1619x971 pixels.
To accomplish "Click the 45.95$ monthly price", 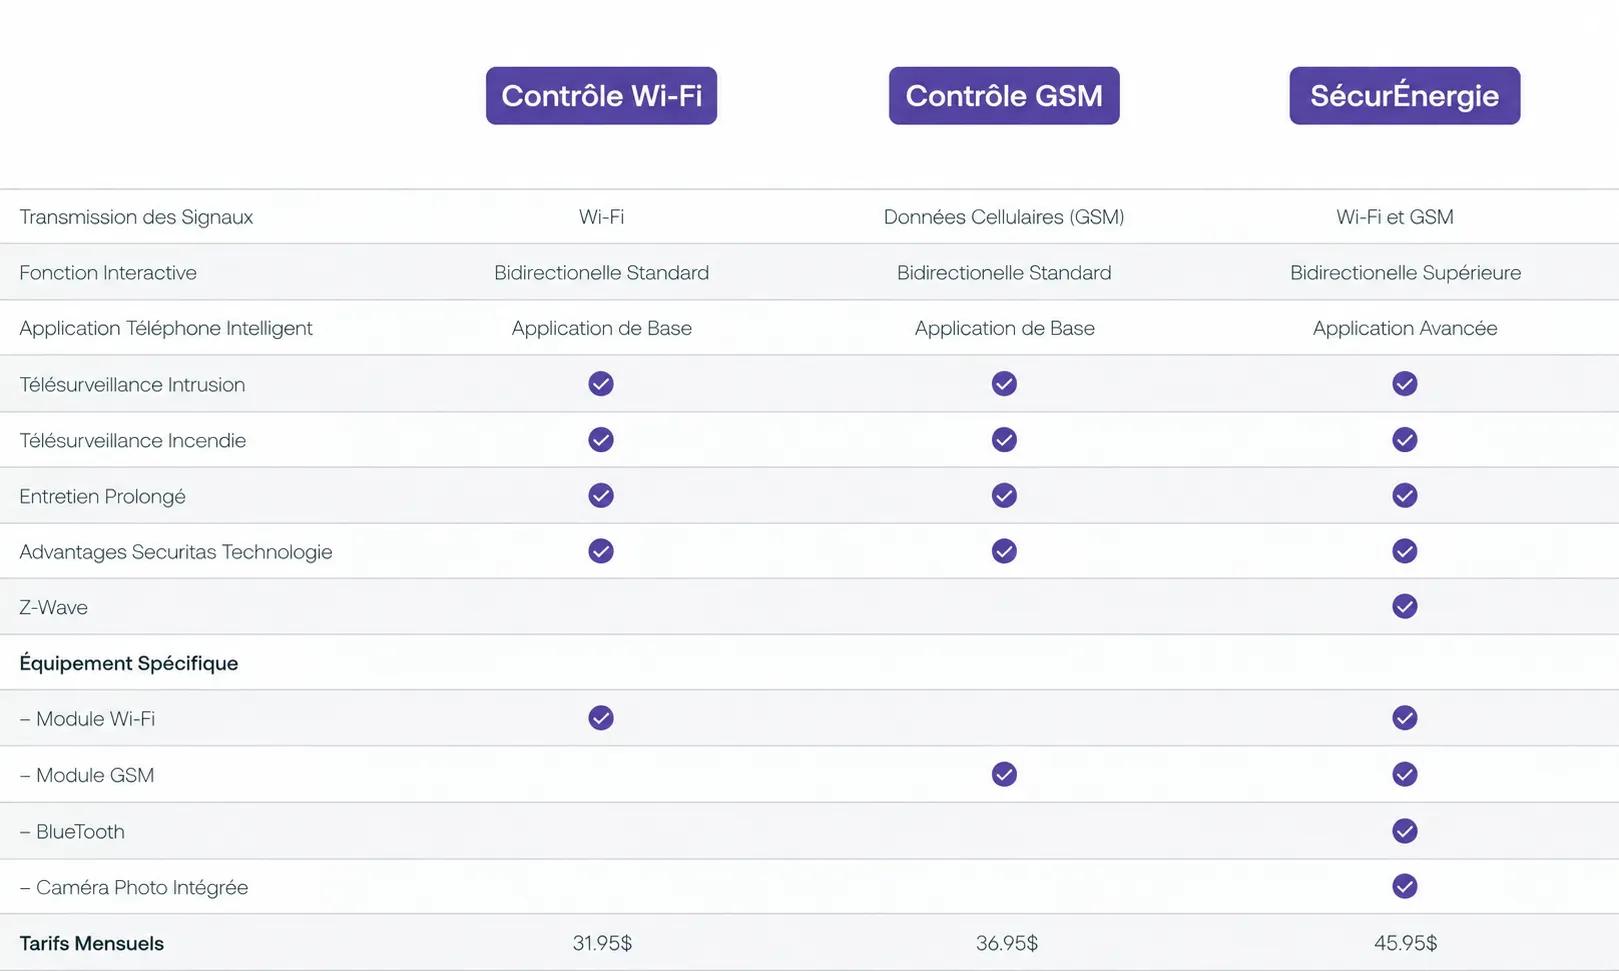I will coord(1405,943).
